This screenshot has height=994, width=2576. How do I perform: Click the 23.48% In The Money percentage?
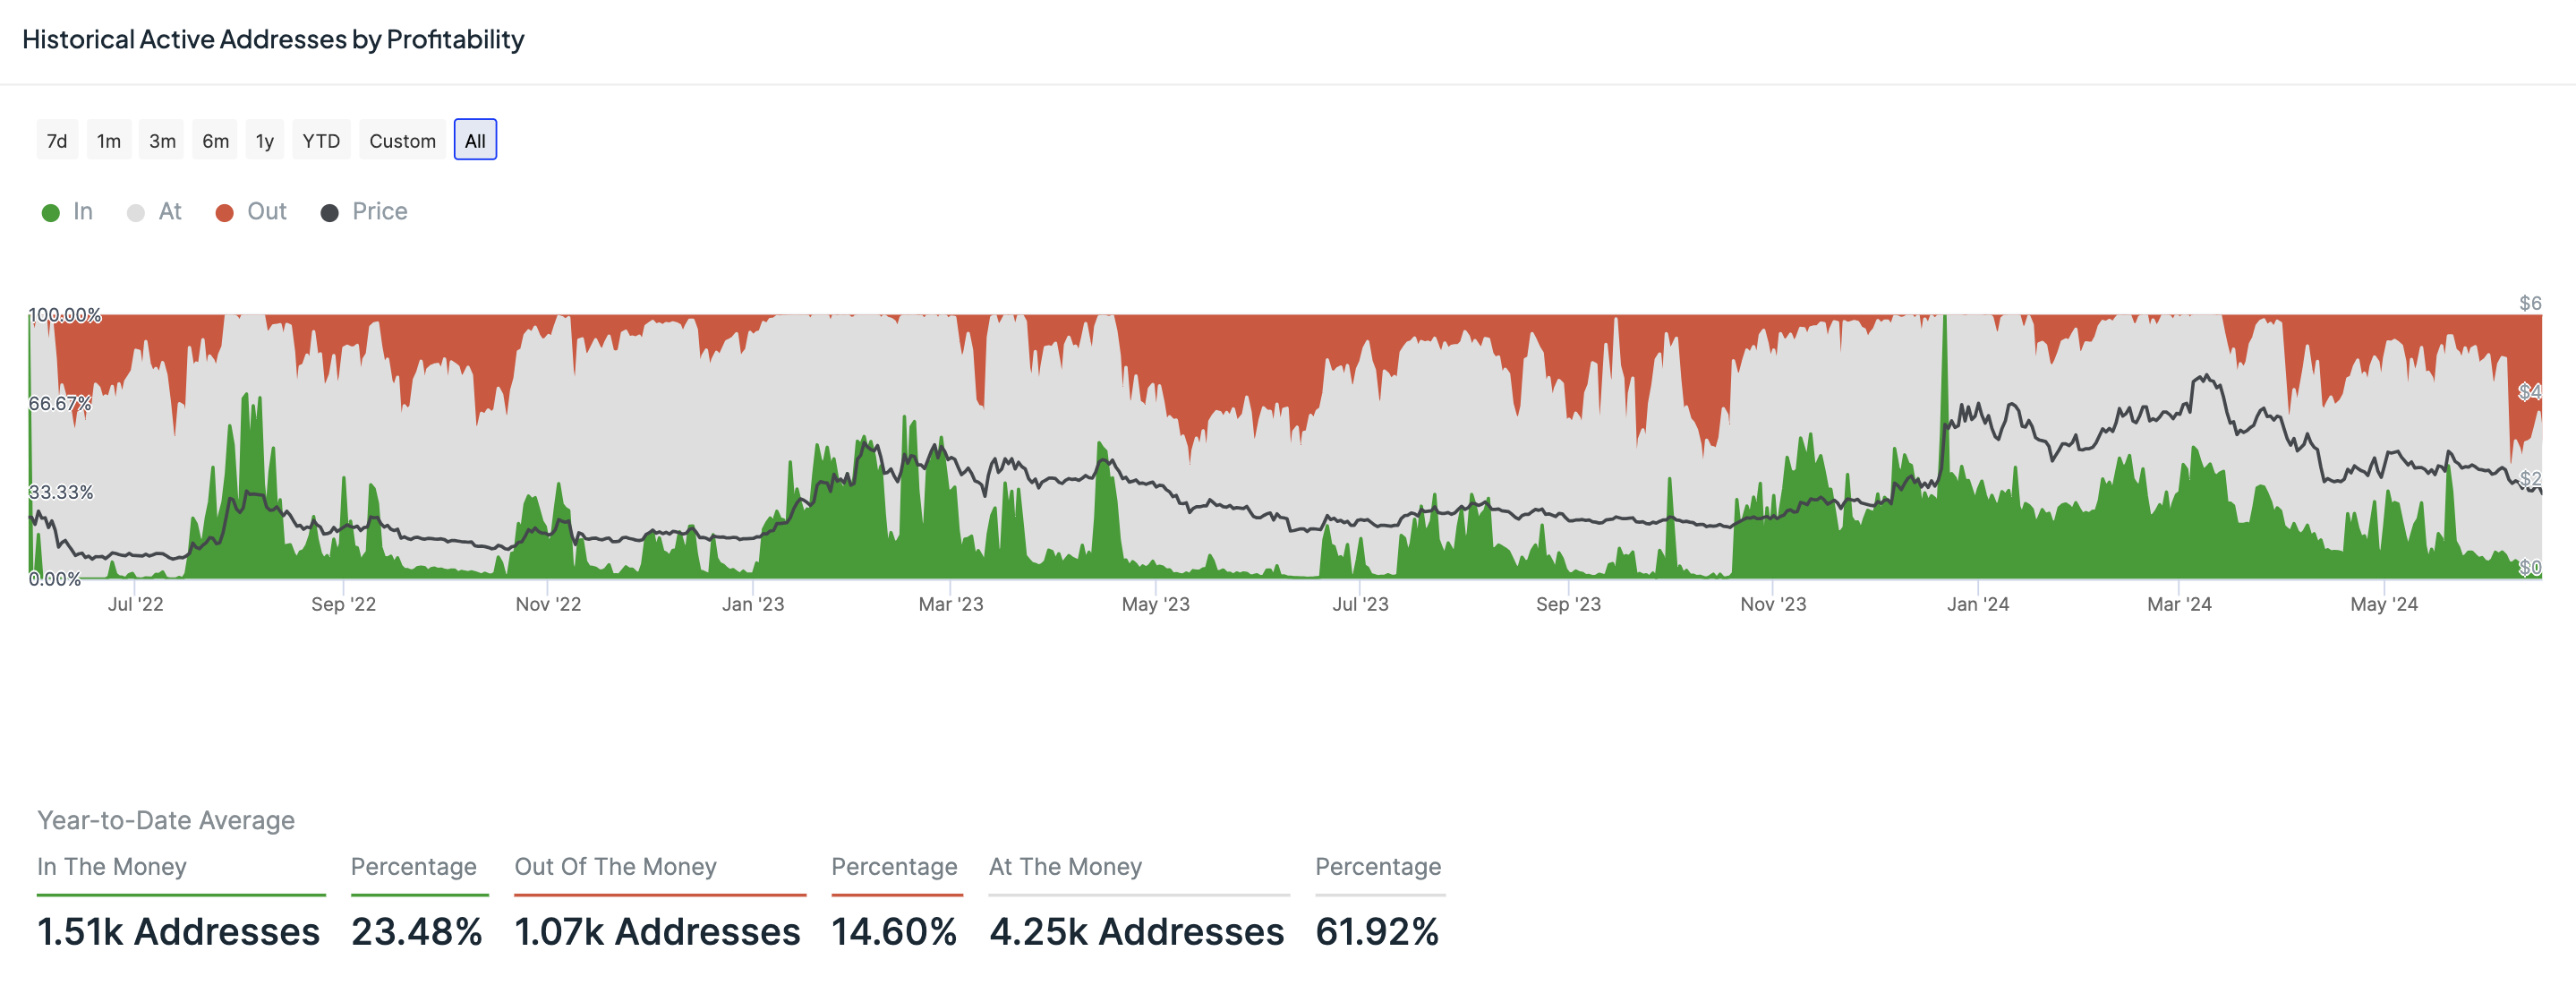pyautogui.click(x=417, y=931)
